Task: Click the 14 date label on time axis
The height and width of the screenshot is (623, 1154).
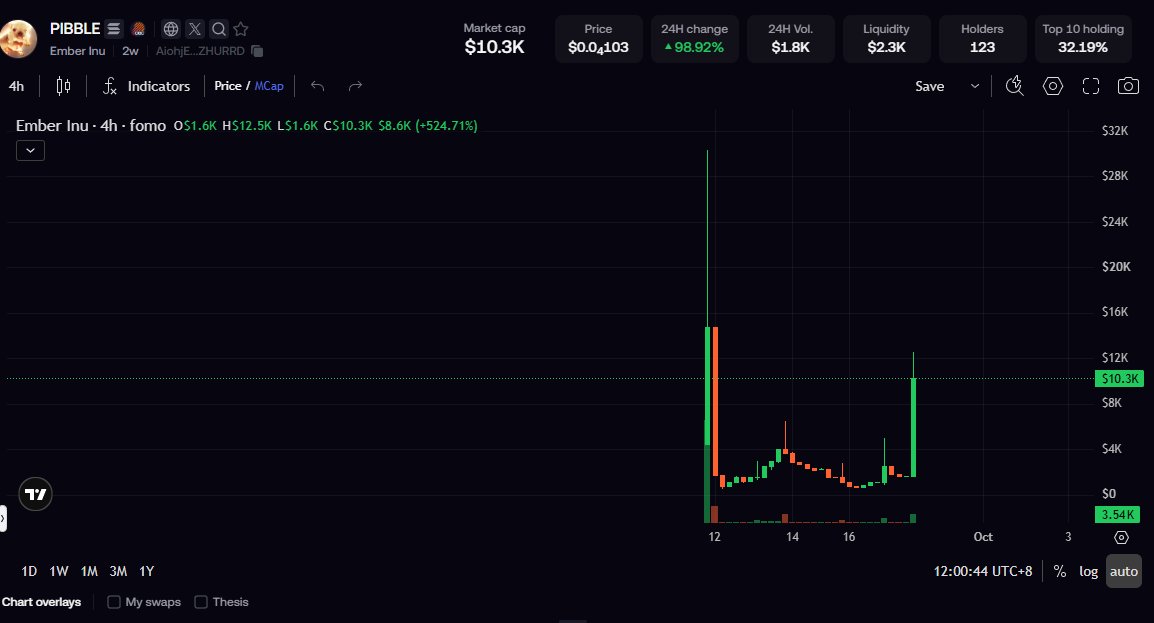Action: point(792,537)
